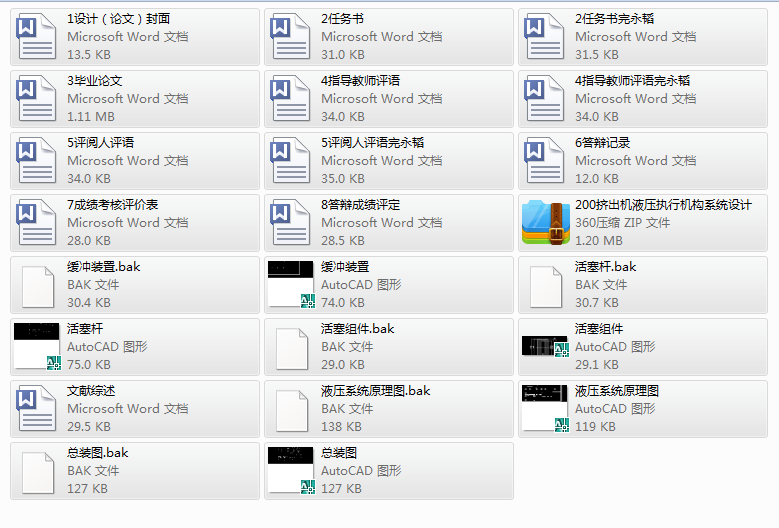Click the Word icon of 2任务书 (31.0 KB)

[290, 37]
